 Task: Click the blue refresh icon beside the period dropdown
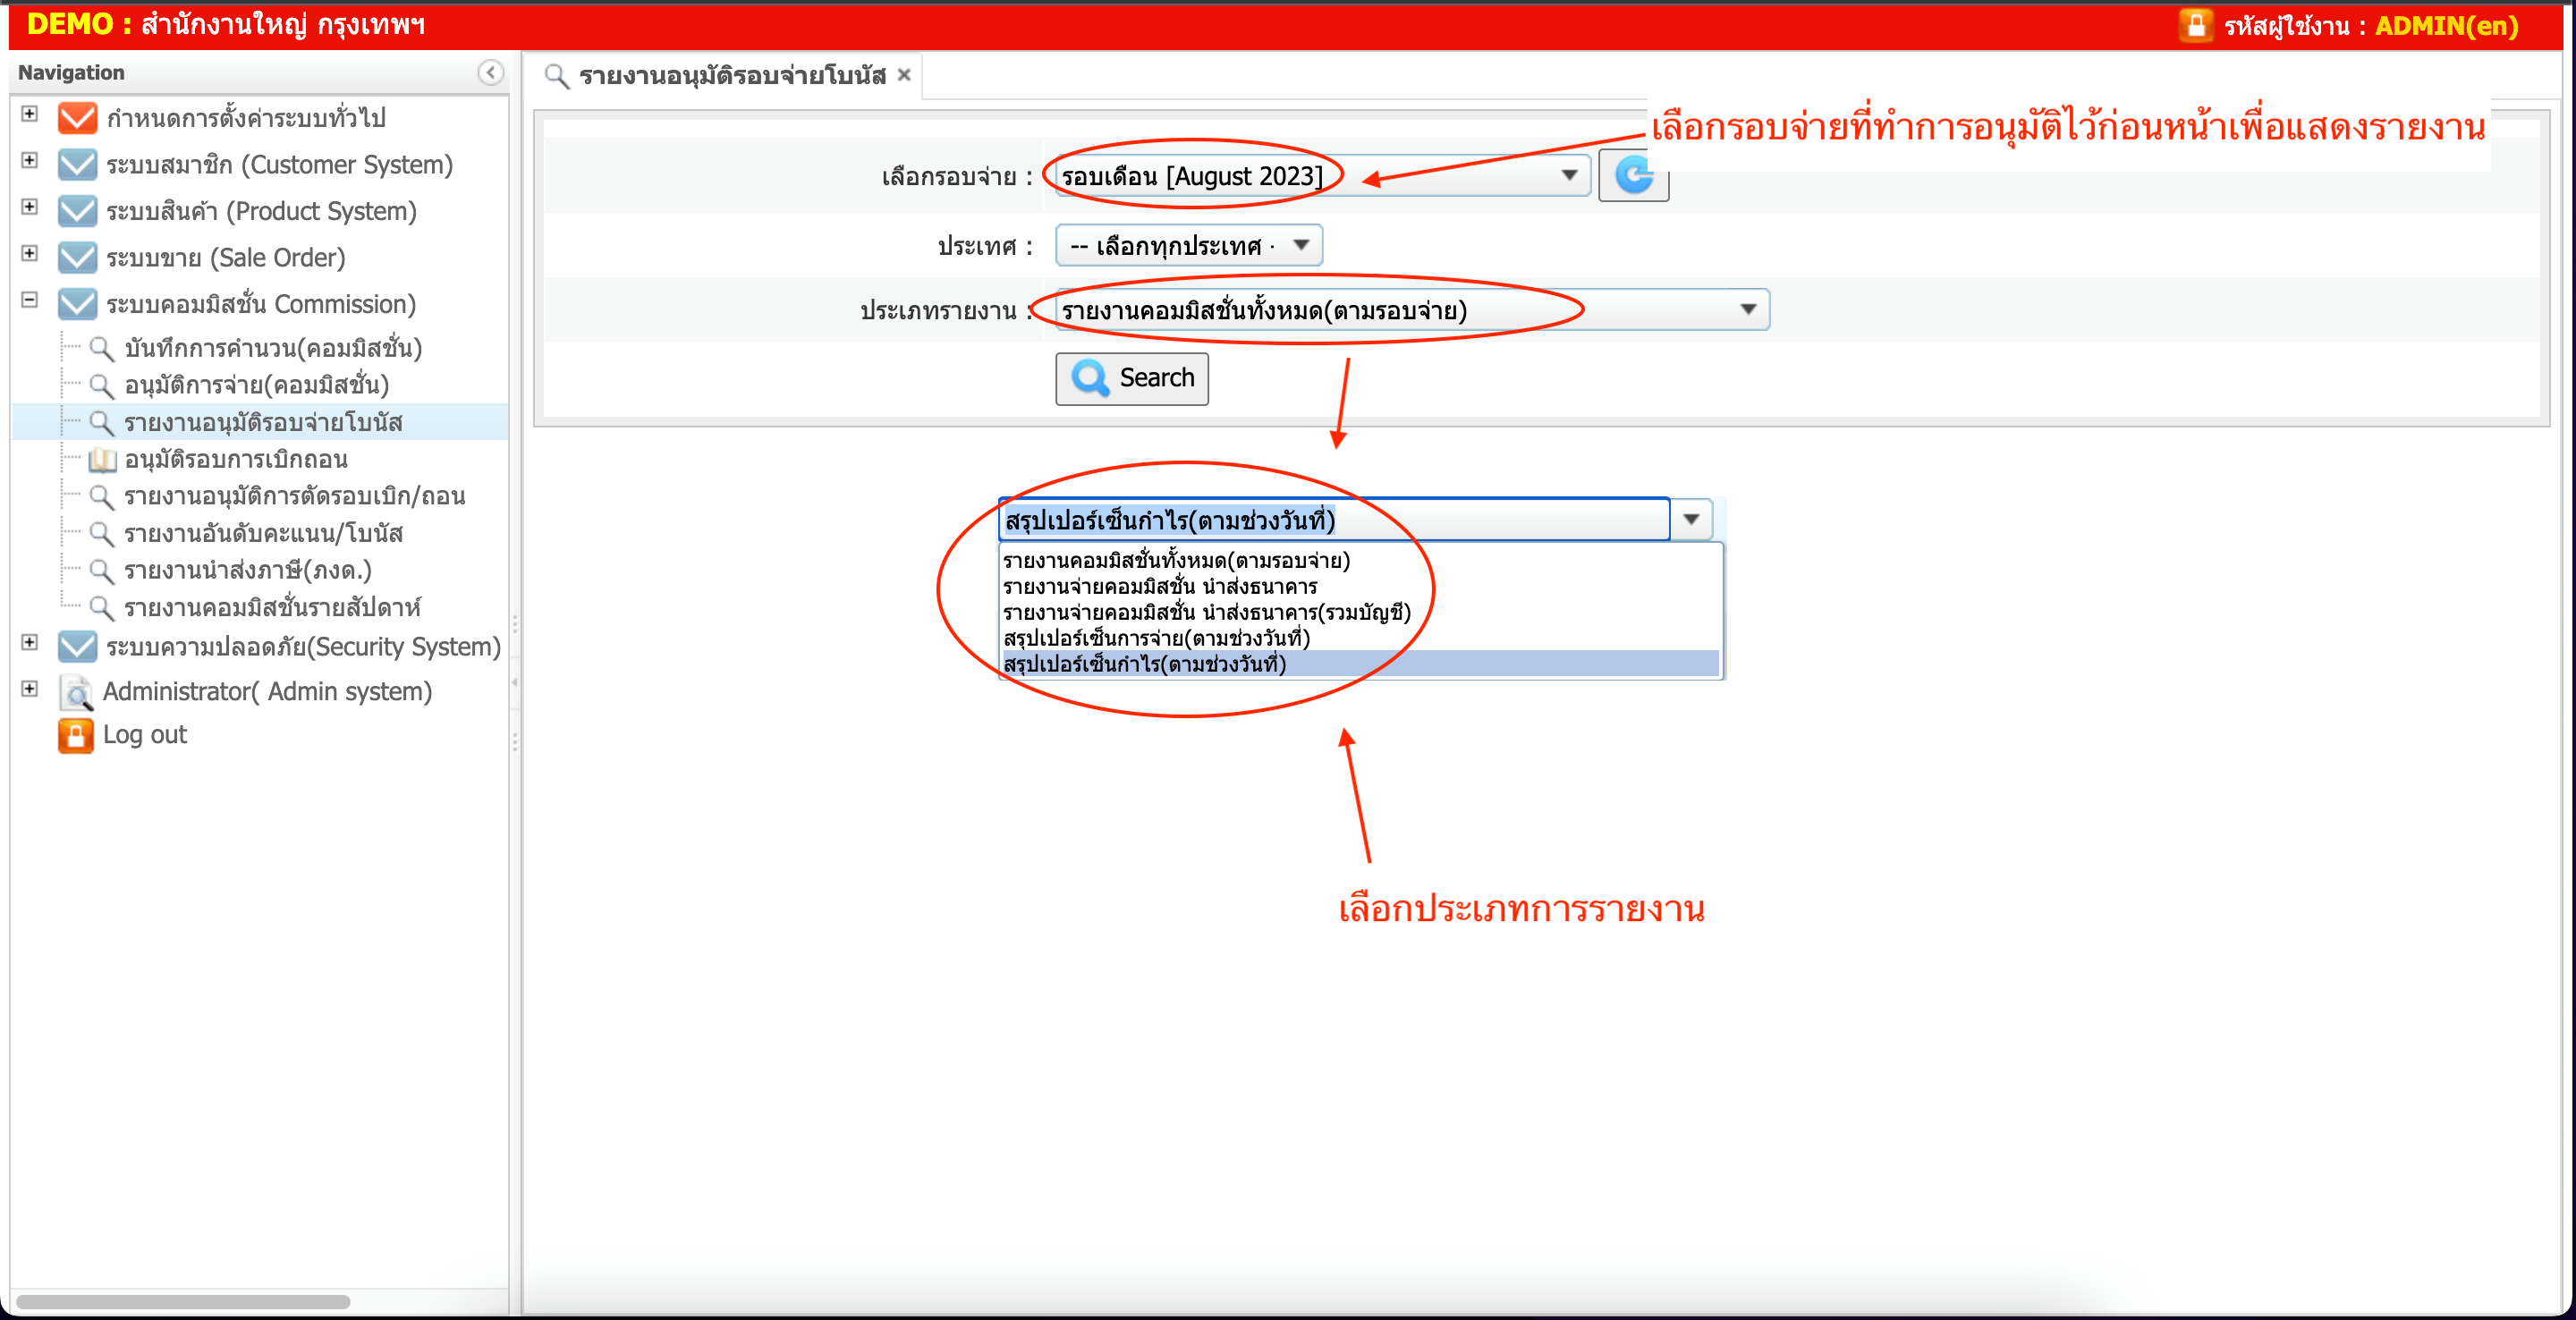coord(1632,176)
